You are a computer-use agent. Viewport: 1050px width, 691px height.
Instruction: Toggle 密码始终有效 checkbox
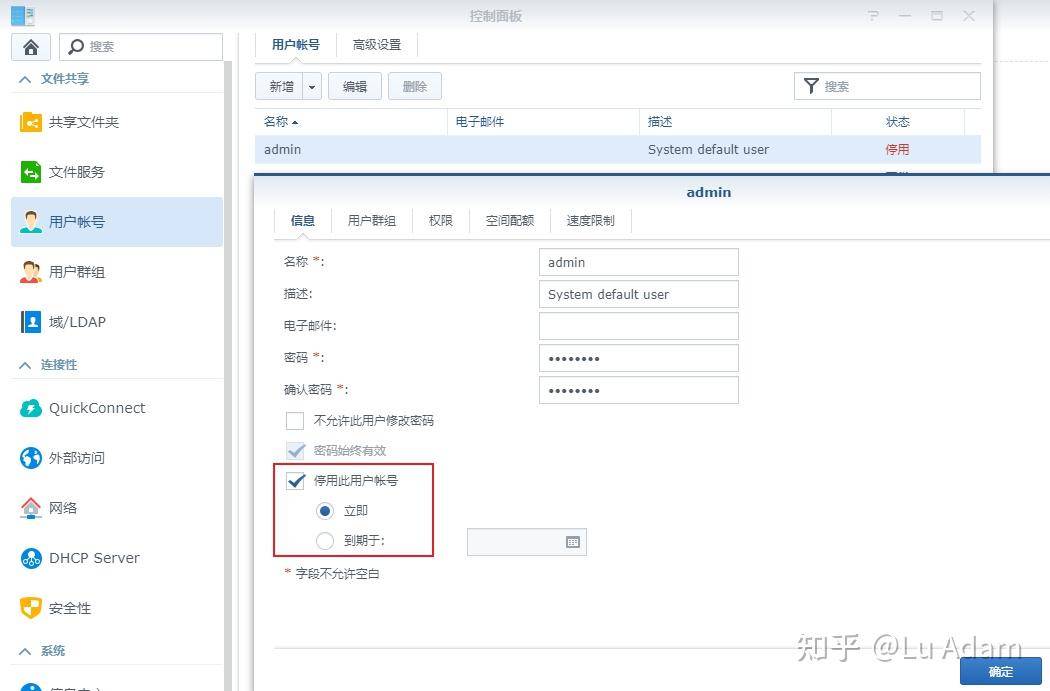tap(295, 451)
